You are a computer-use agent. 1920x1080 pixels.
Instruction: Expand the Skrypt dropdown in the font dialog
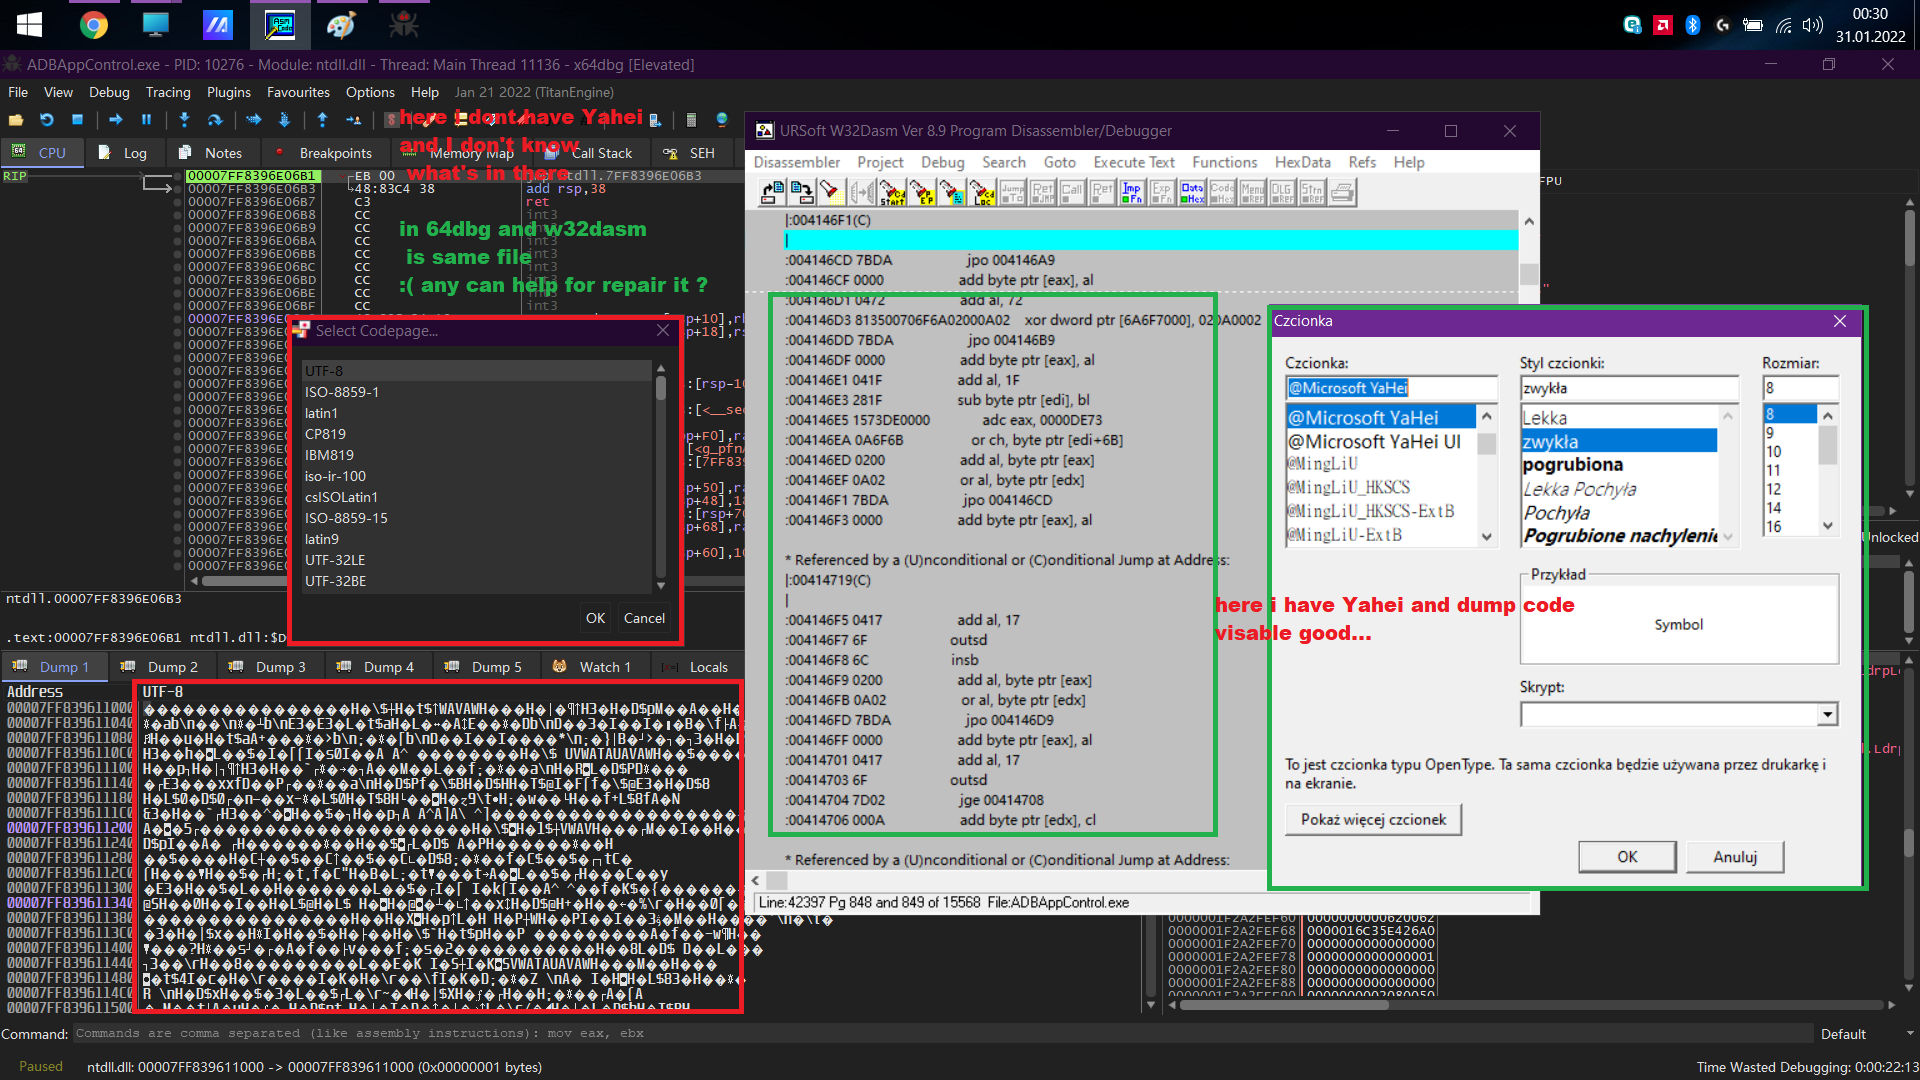[x=1828, y=714]
